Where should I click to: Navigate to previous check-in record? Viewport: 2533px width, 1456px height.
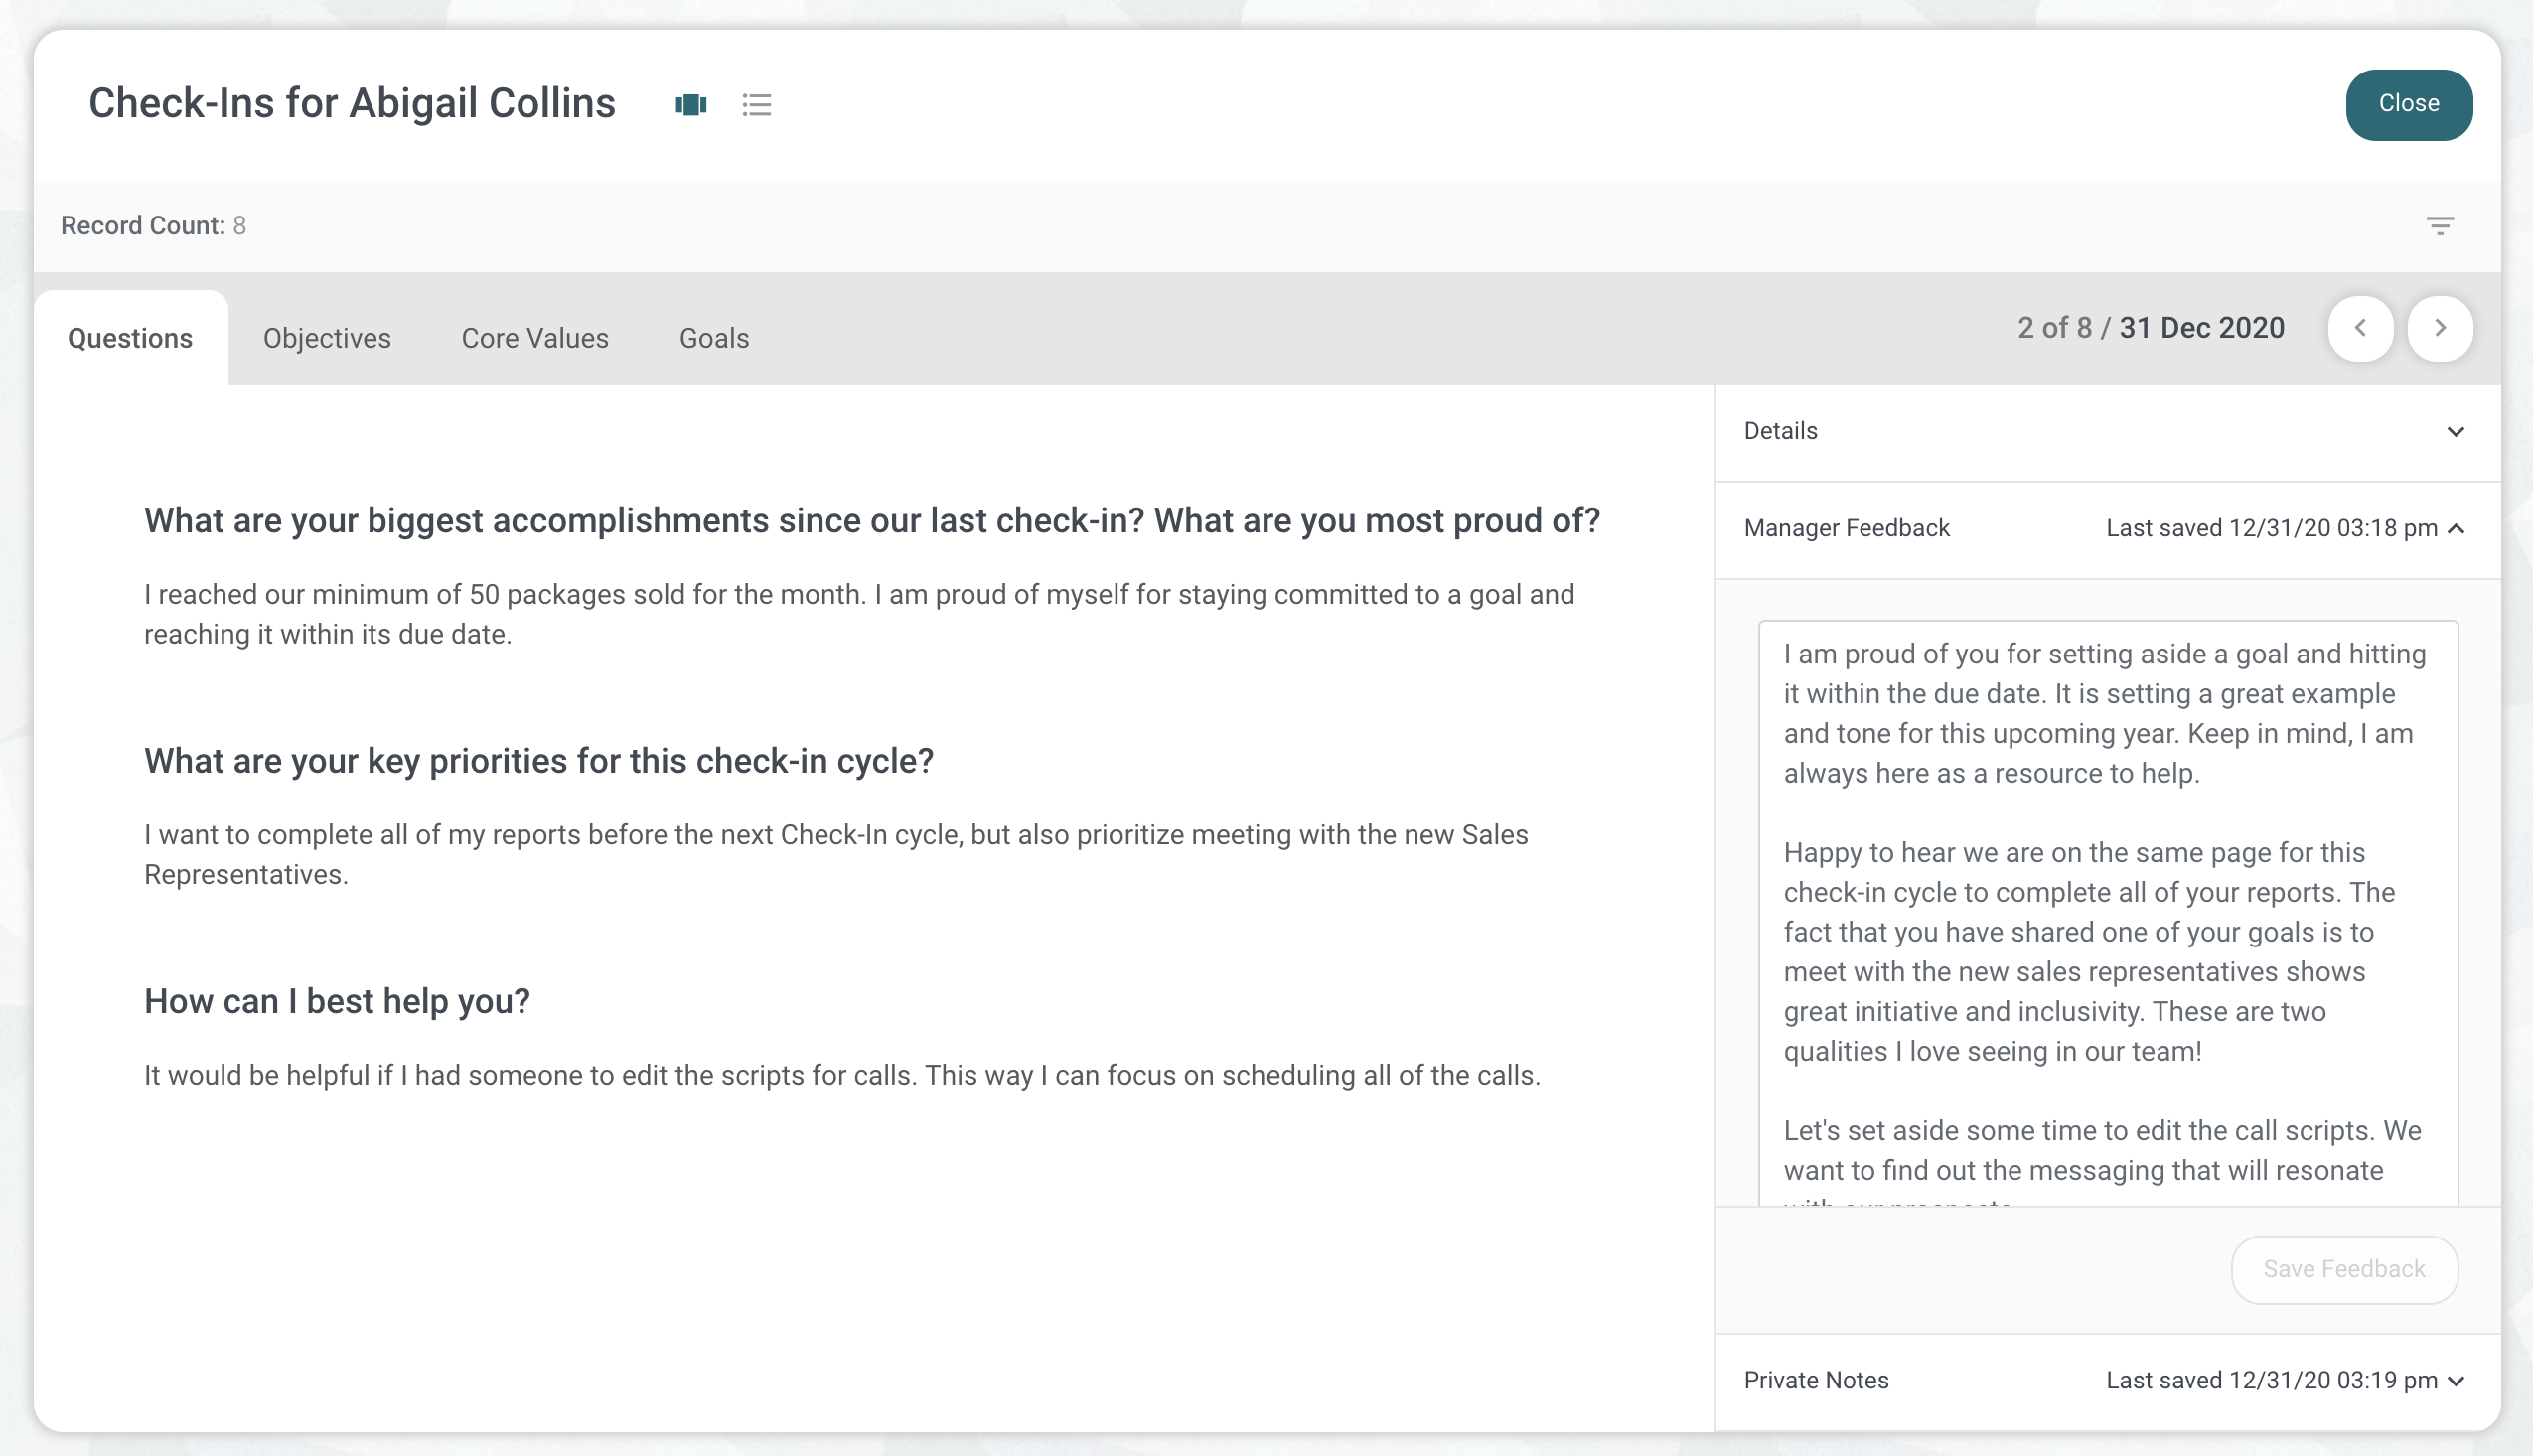[x=2361, y=329]
